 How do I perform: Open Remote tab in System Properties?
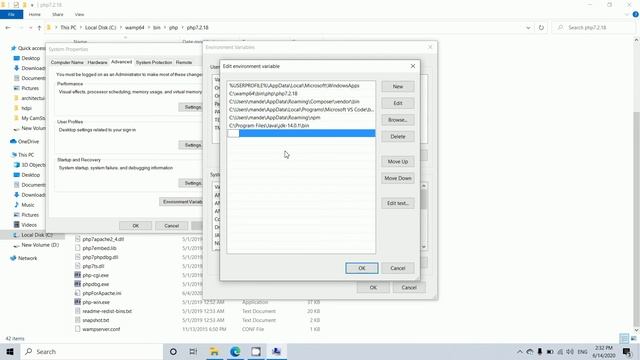coord(184,62)
